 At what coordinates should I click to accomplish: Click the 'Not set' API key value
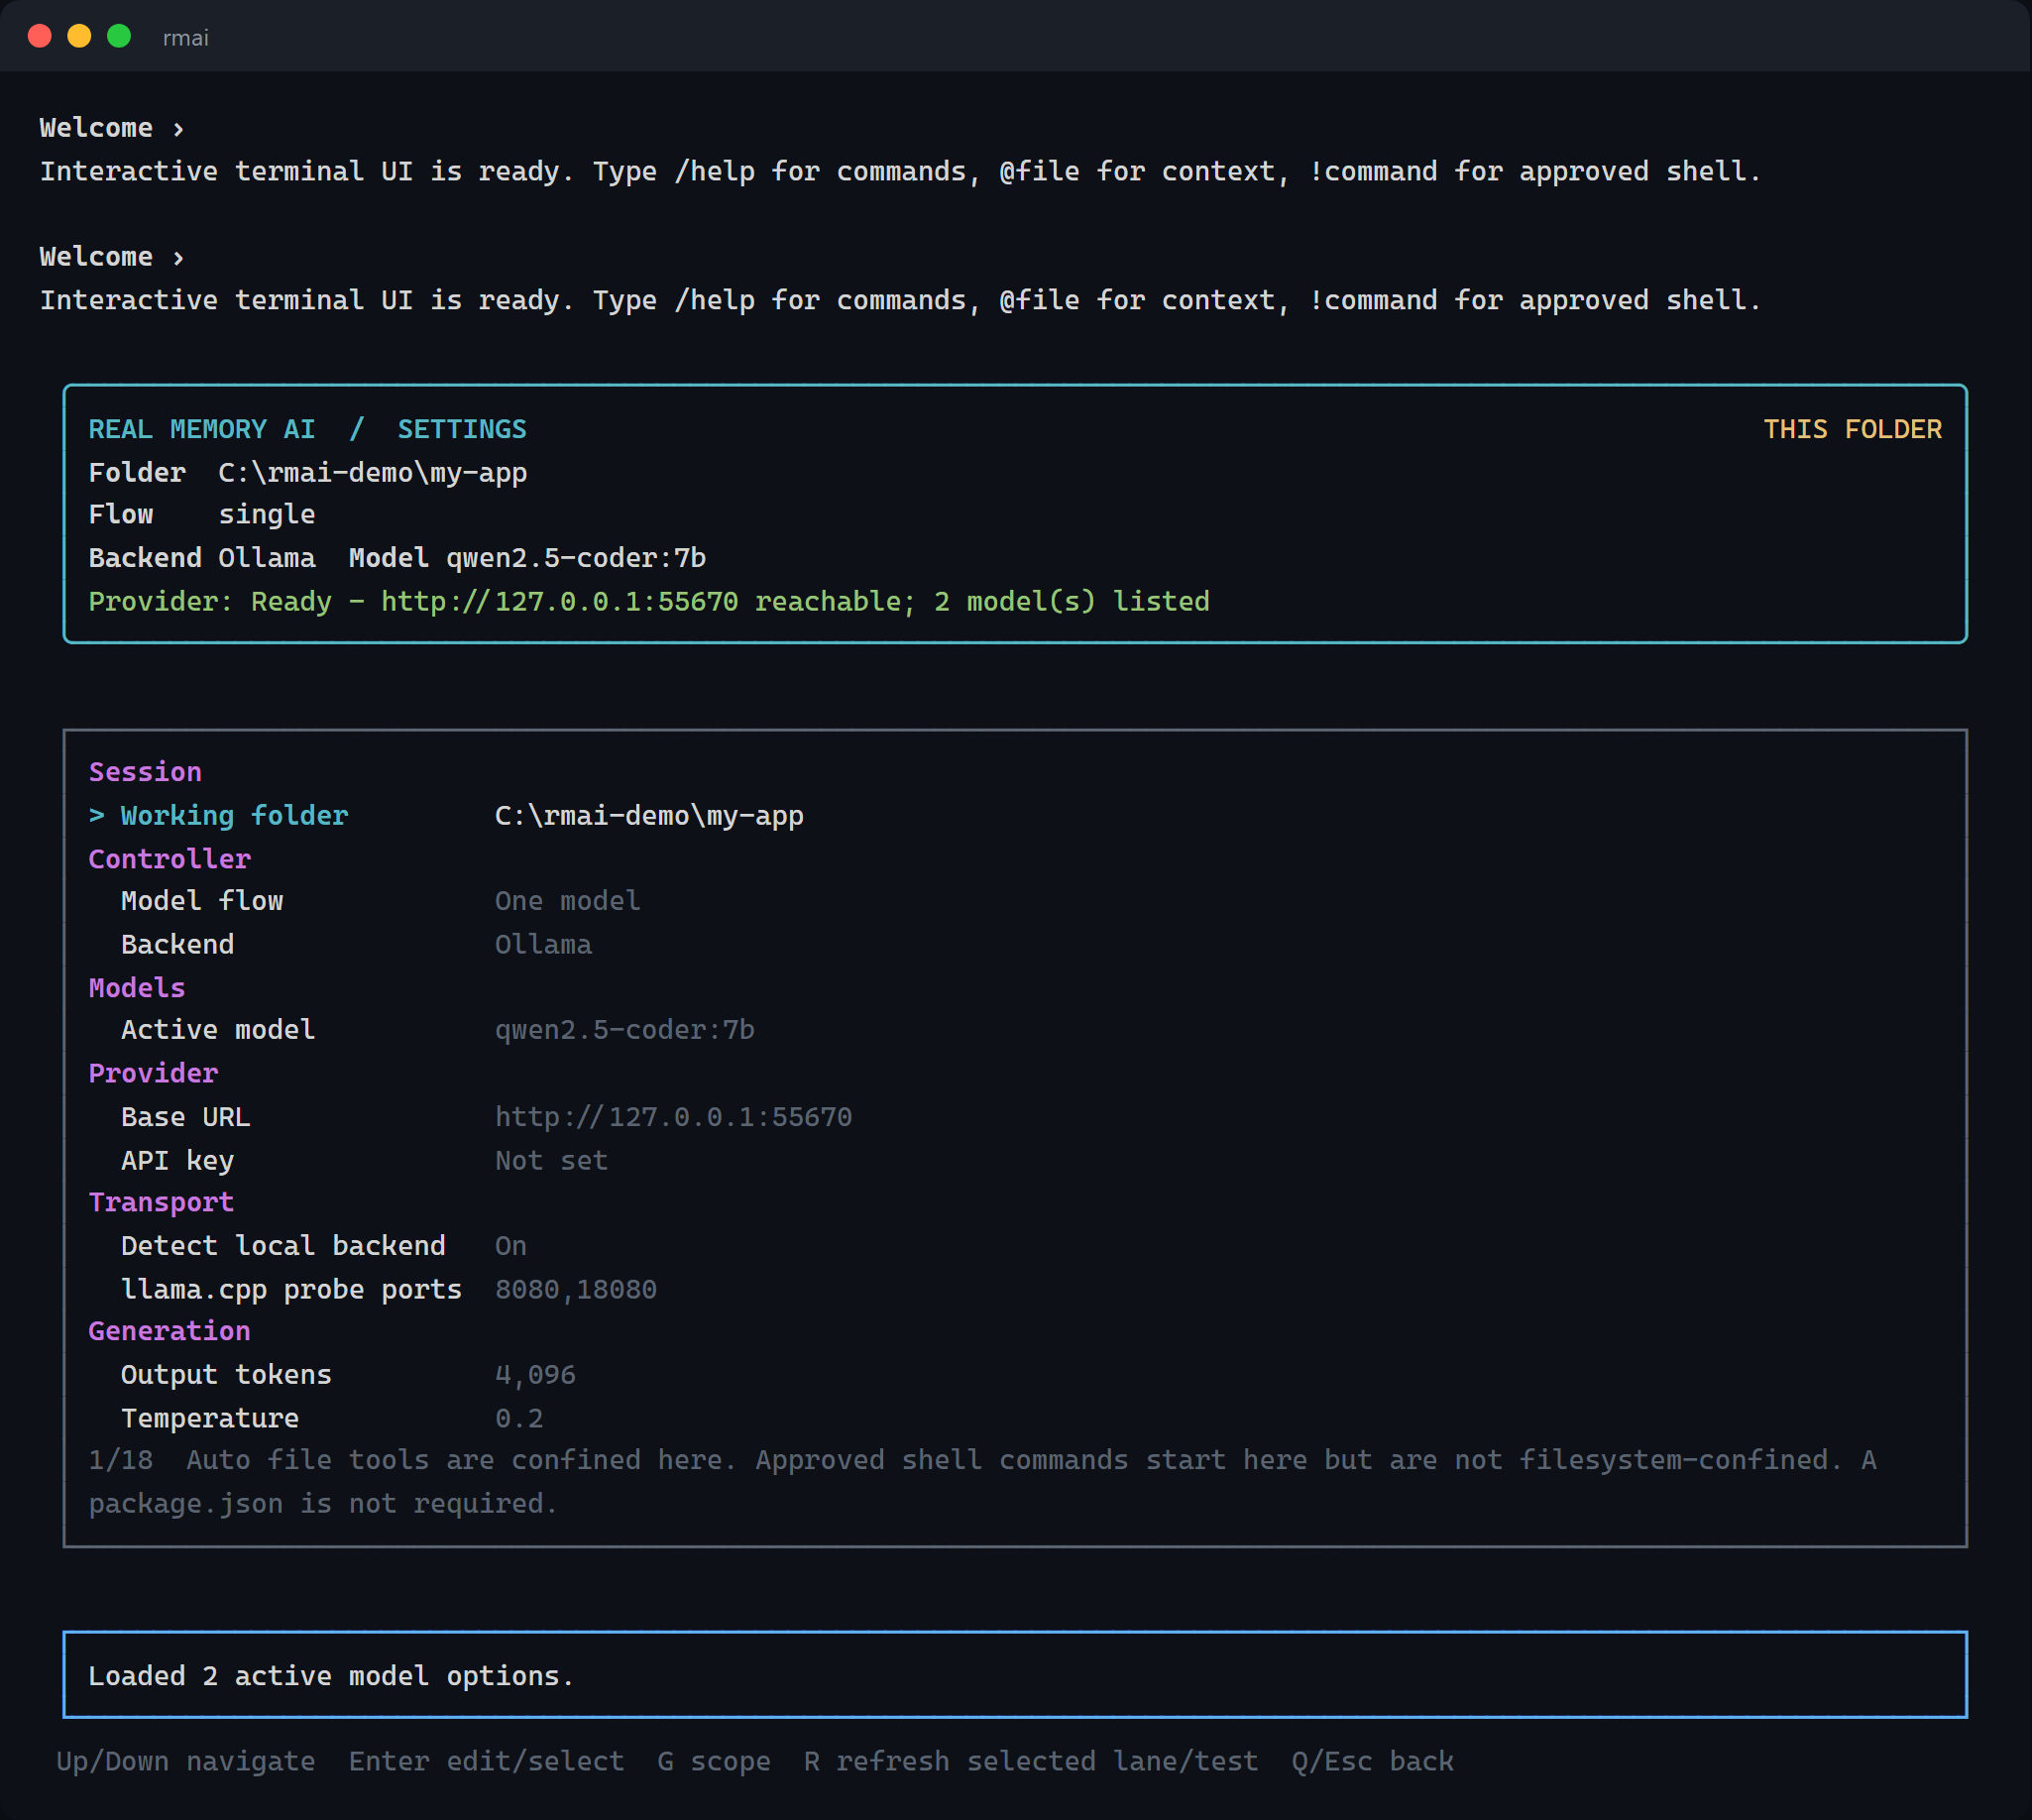(552, 1160)
